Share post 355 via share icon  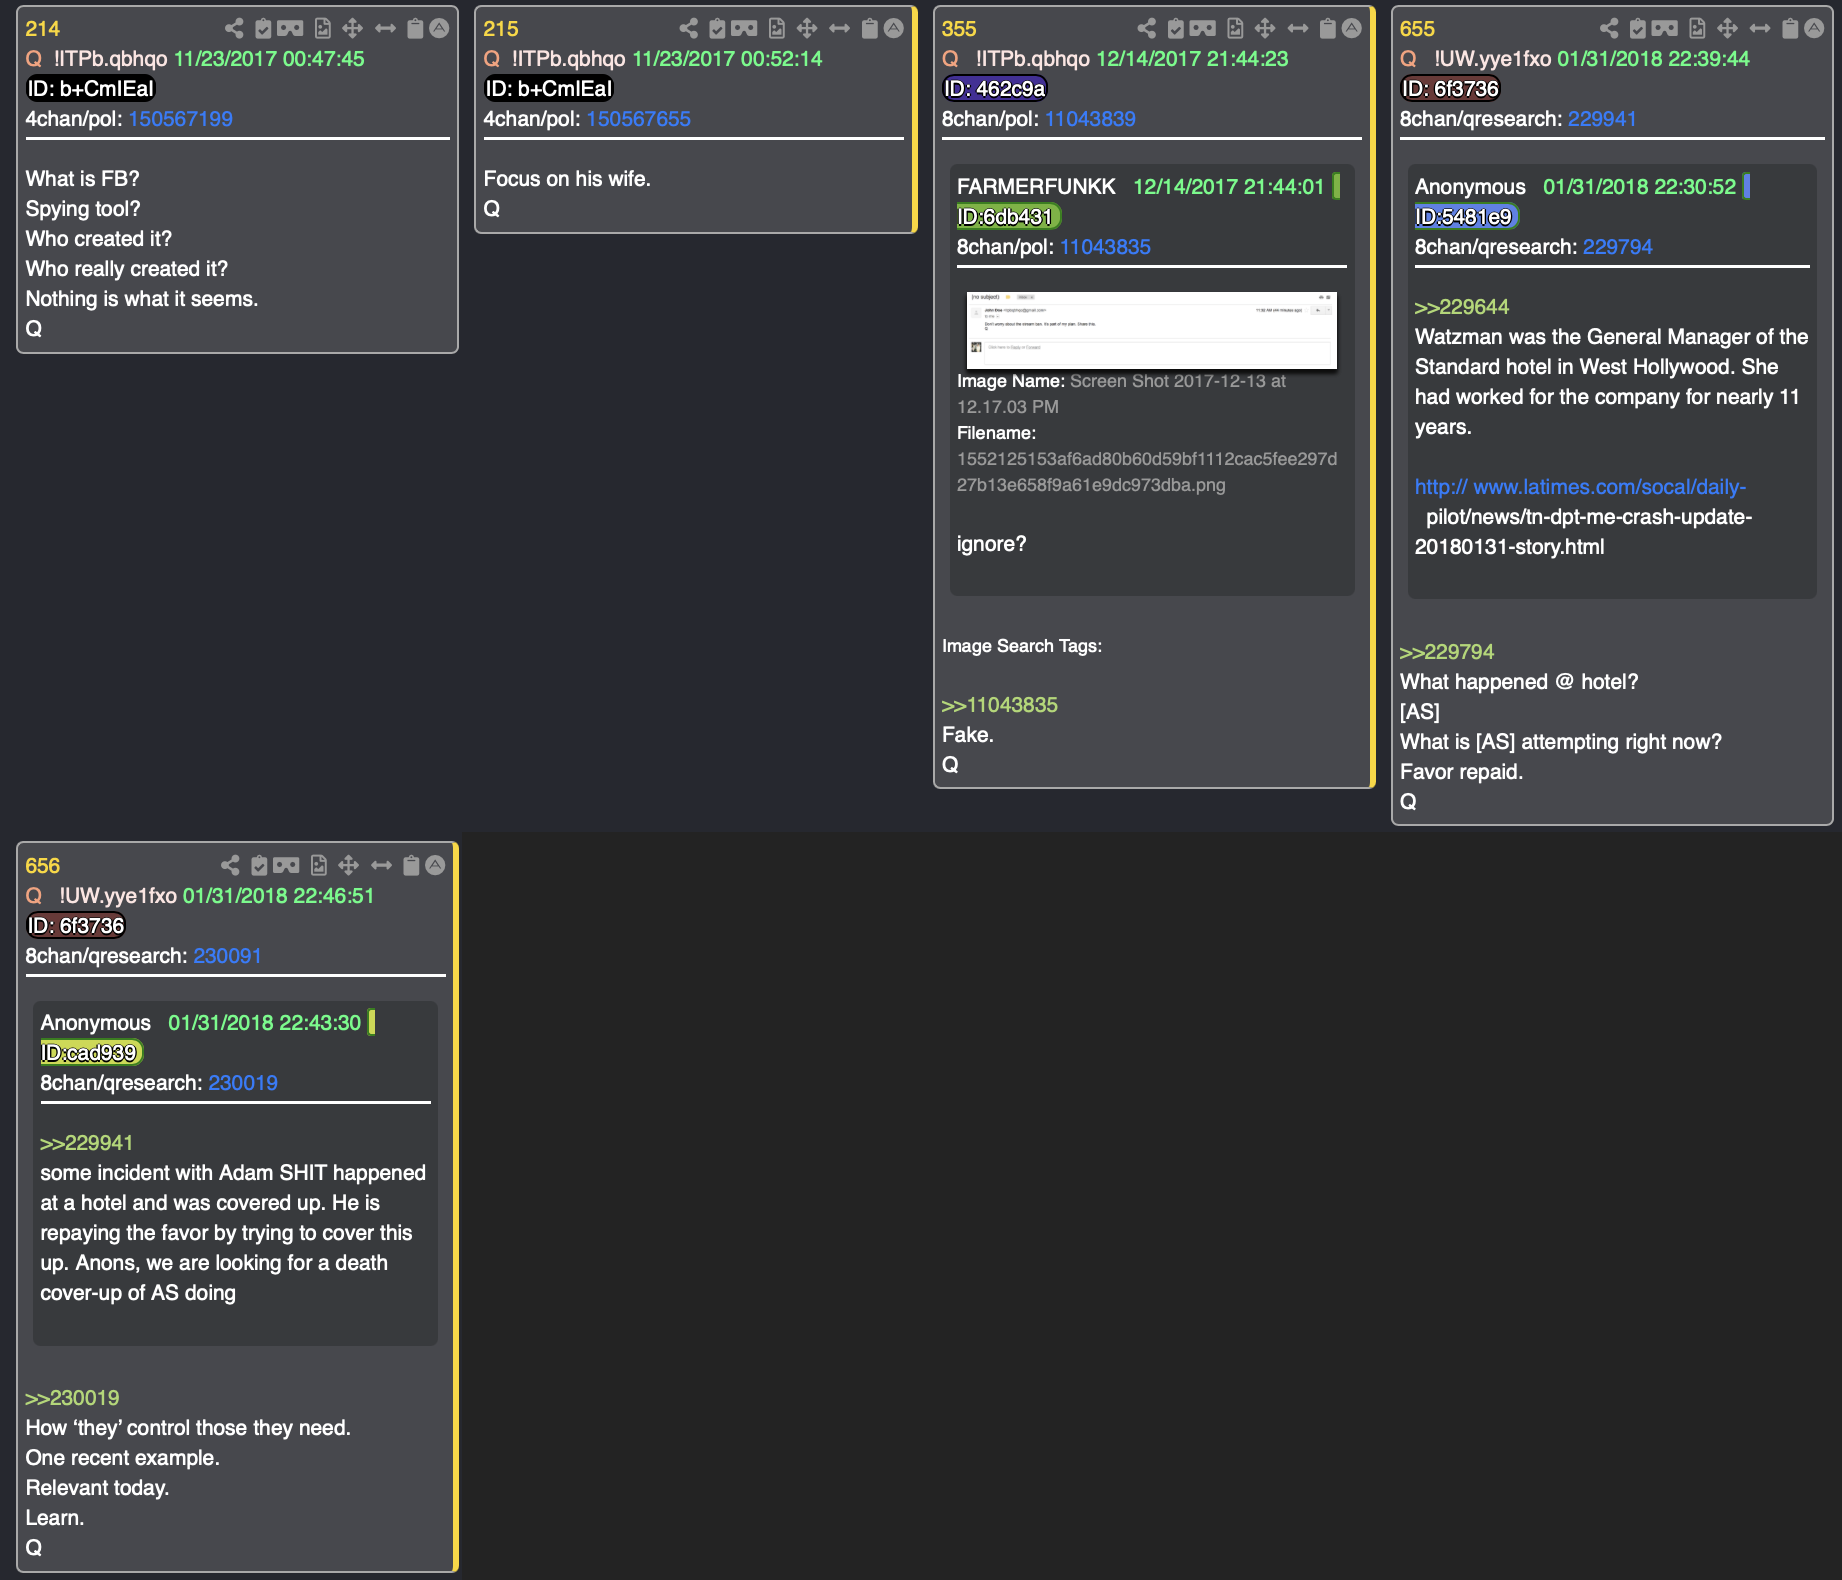(1147, 28)
